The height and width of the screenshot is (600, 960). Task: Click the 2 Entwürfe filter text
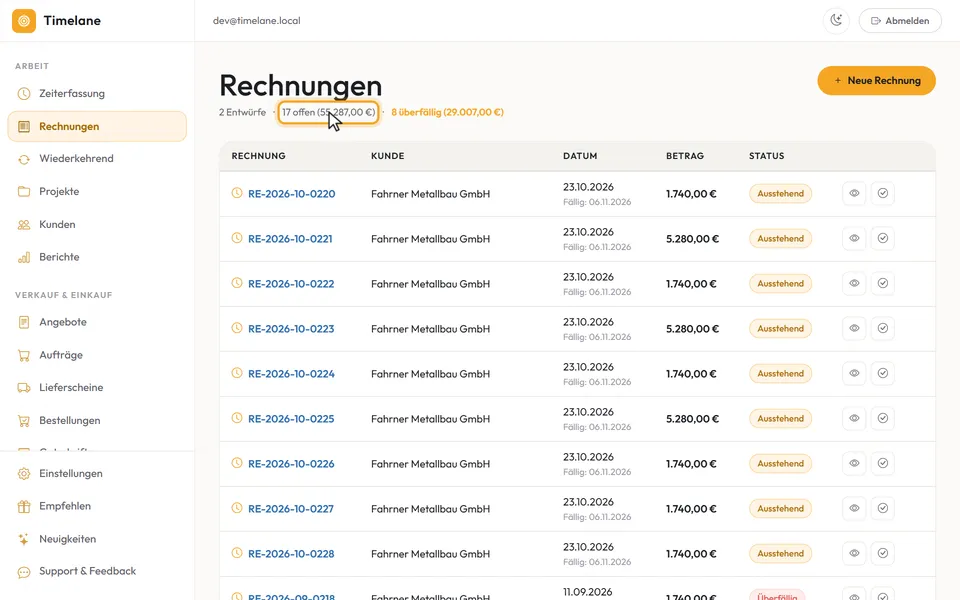242,113
